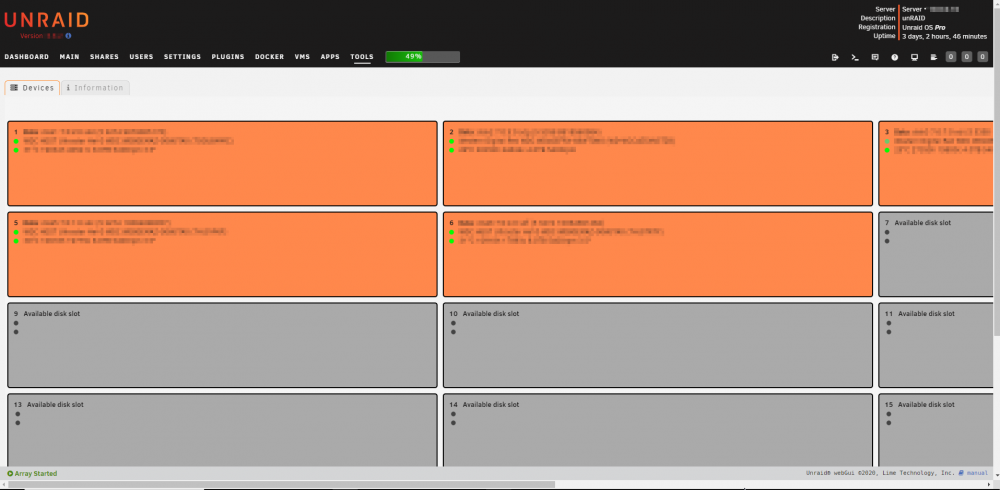1000x490 pixels.
Task: Select available disk slot 10
Action: click(658, 345)
